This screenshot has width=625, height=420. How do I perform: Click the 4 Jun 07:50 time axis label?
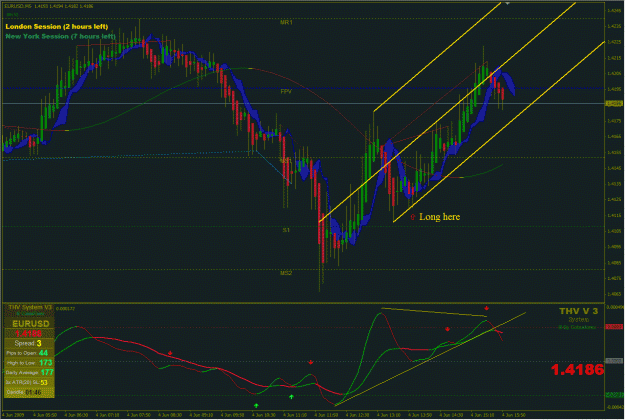(x=138, y=415)
